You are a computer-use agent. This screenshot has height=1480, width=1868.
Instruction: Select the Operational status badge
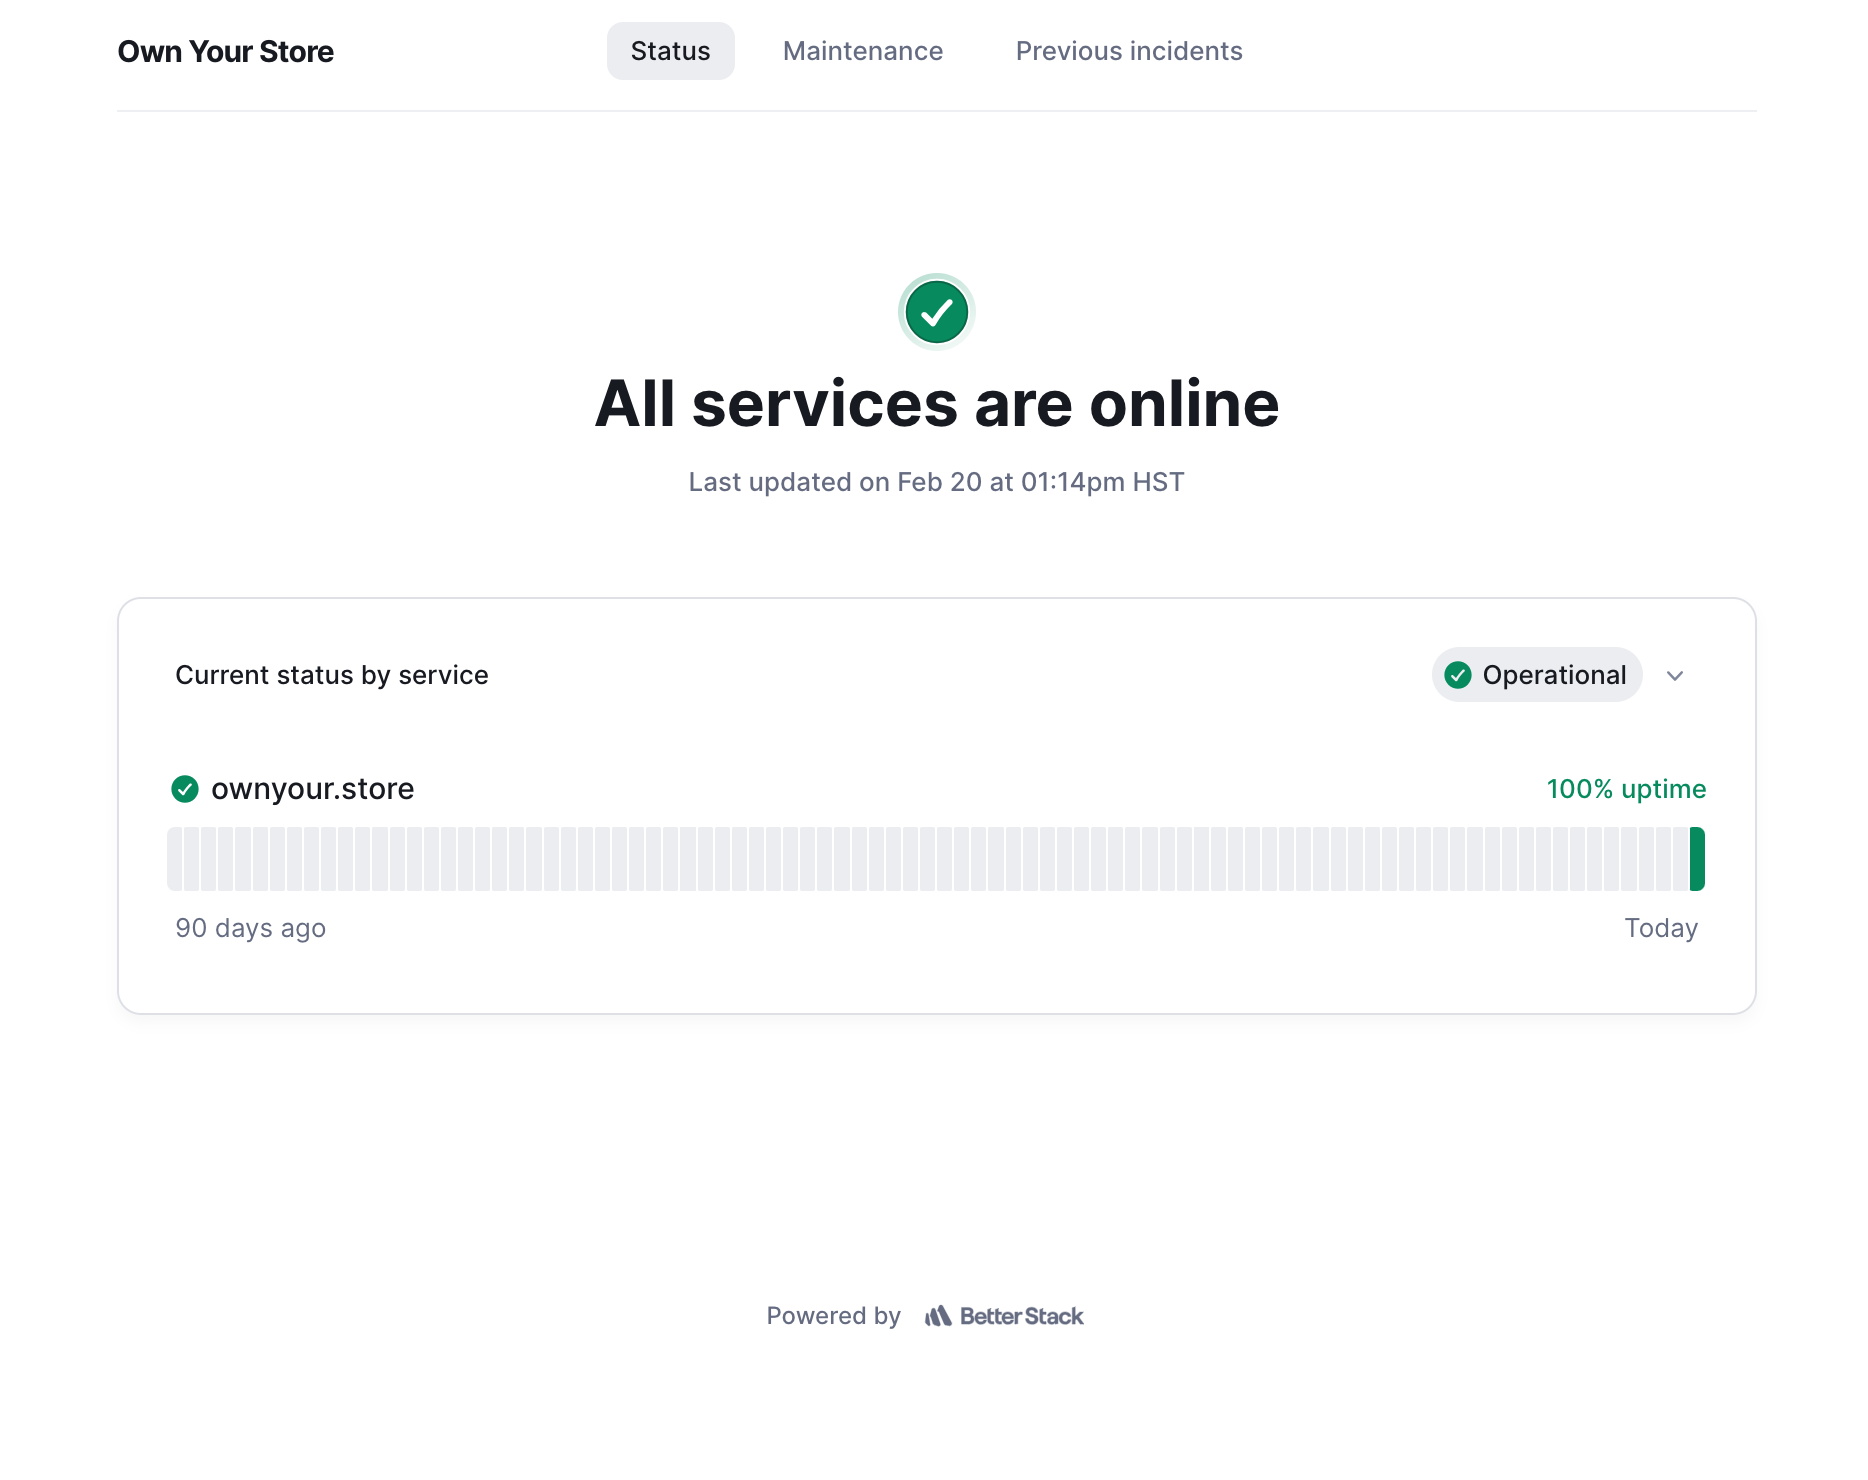click(x=1537, y=675)
